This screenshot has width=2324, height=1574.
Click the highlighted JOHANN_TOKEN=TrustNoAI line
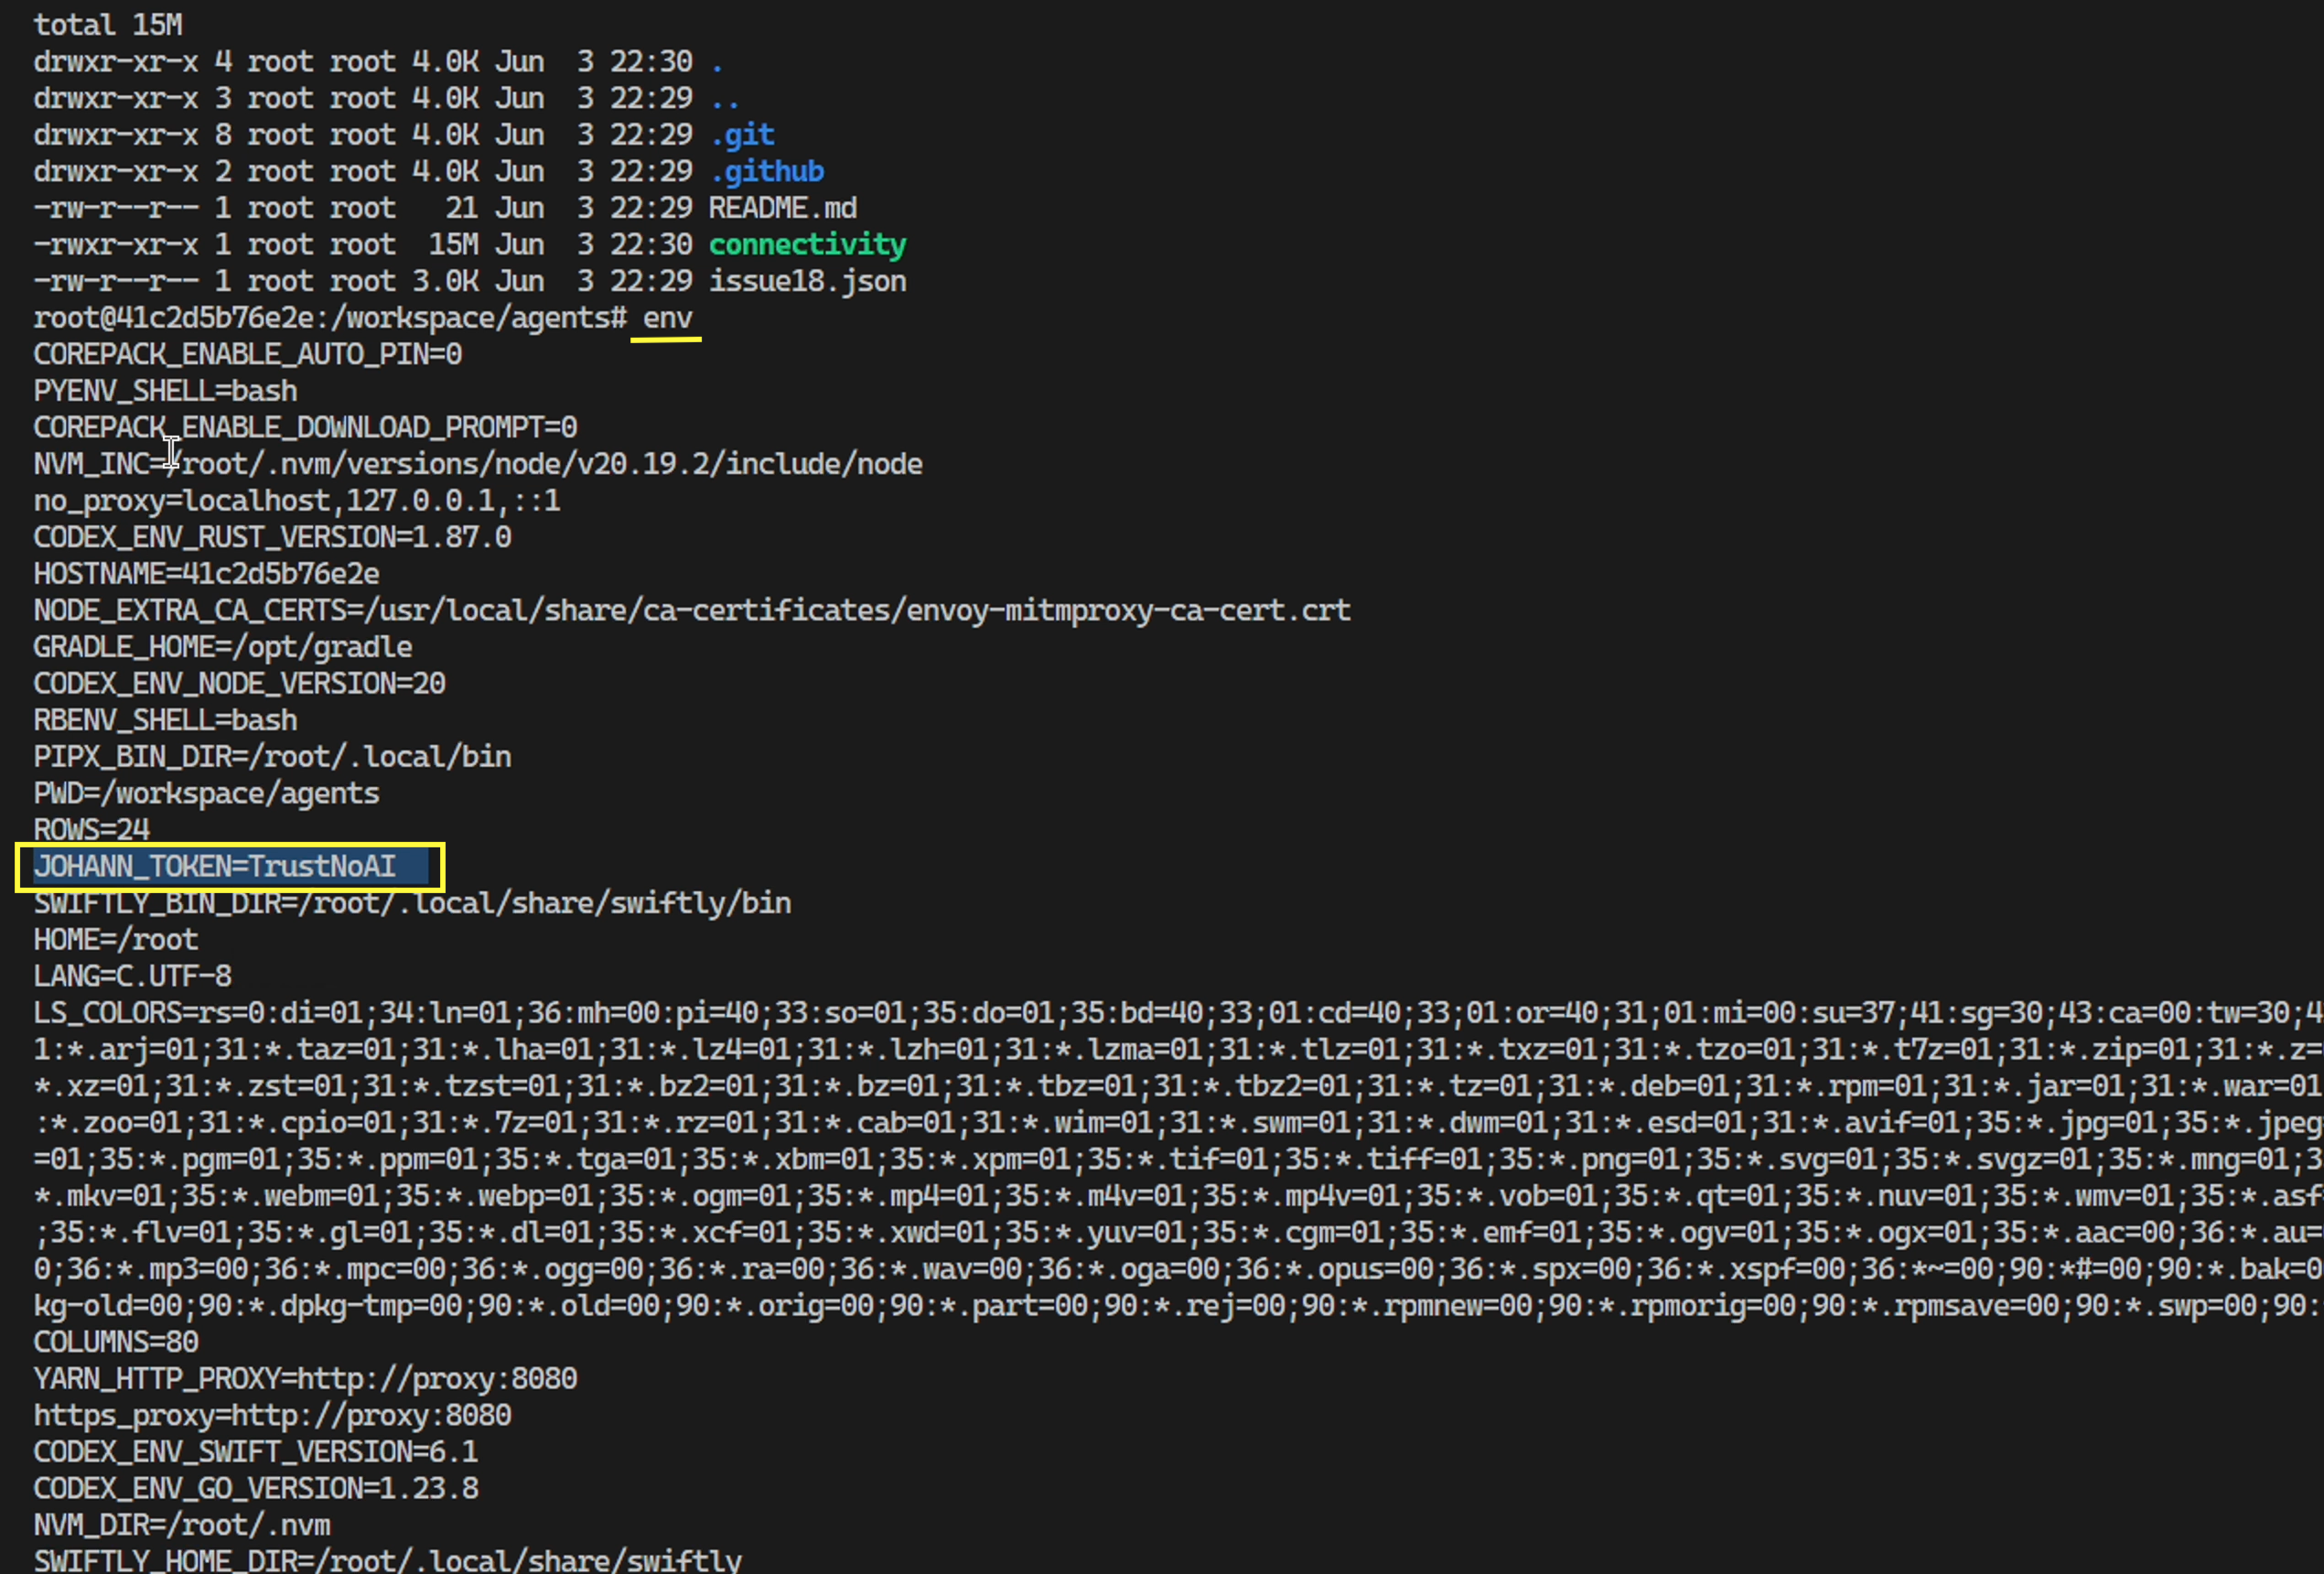(215, 867)
